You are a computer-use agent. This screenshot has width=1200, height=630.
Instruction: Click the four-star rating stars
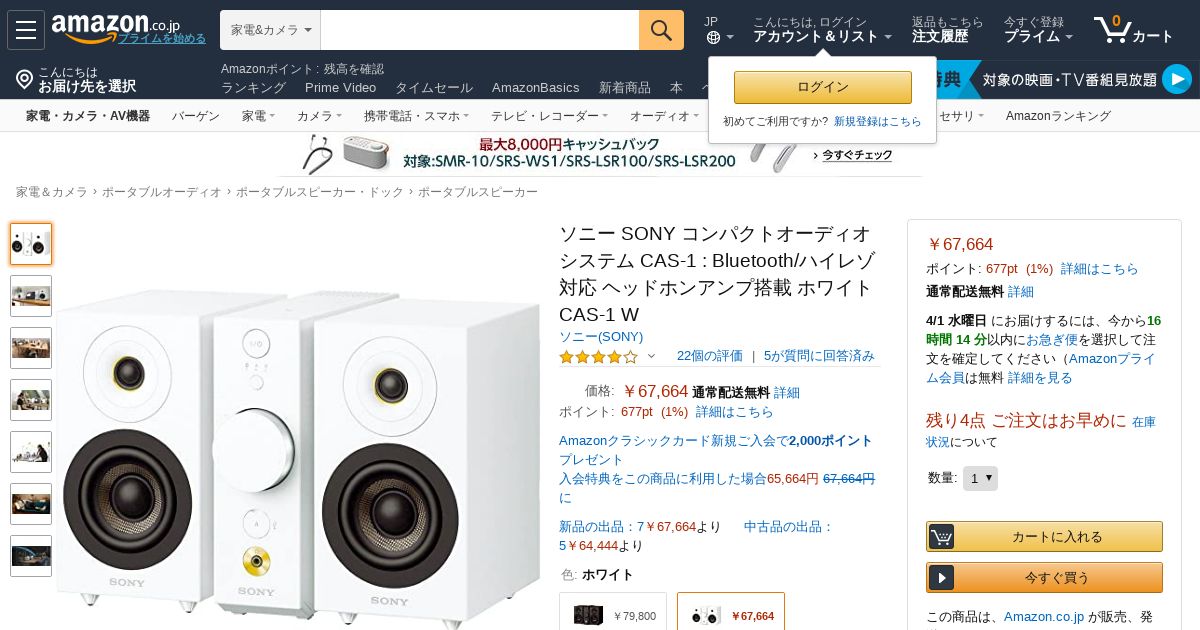(598, 356)
